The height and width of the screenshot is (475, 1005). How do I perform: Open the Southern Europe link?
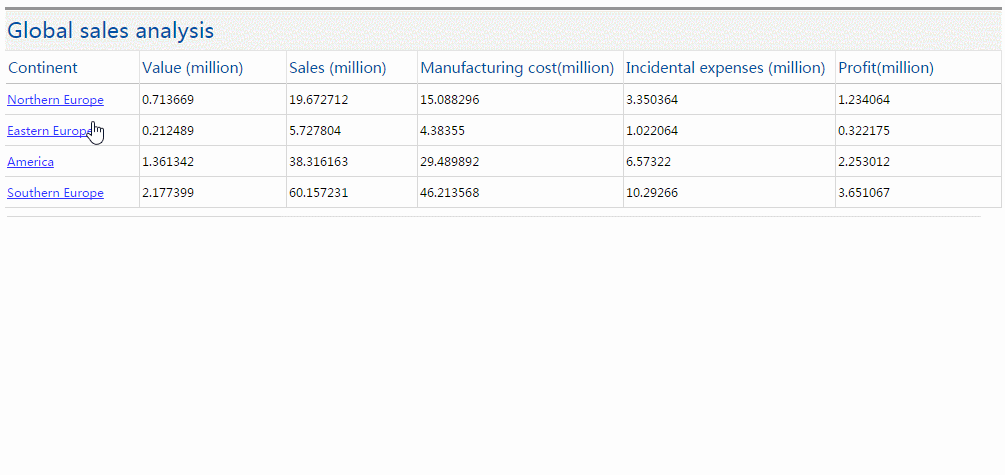(x=55, y=192)
